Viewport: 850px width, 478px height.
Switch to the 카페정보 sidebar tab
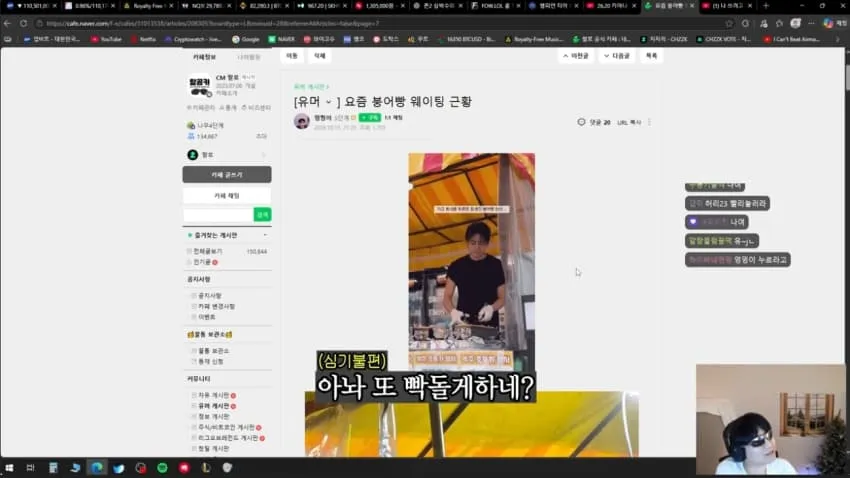tap(204, 57)
